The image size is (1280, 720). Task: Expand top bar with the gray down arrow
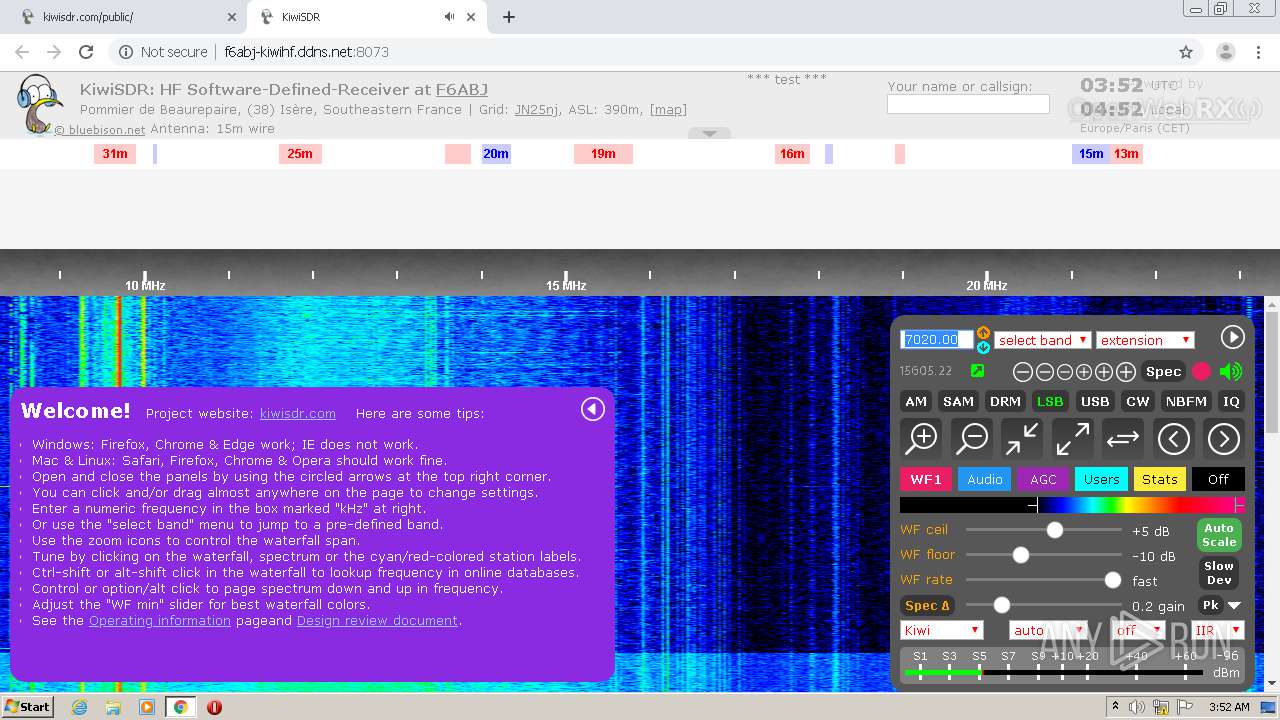709,133
